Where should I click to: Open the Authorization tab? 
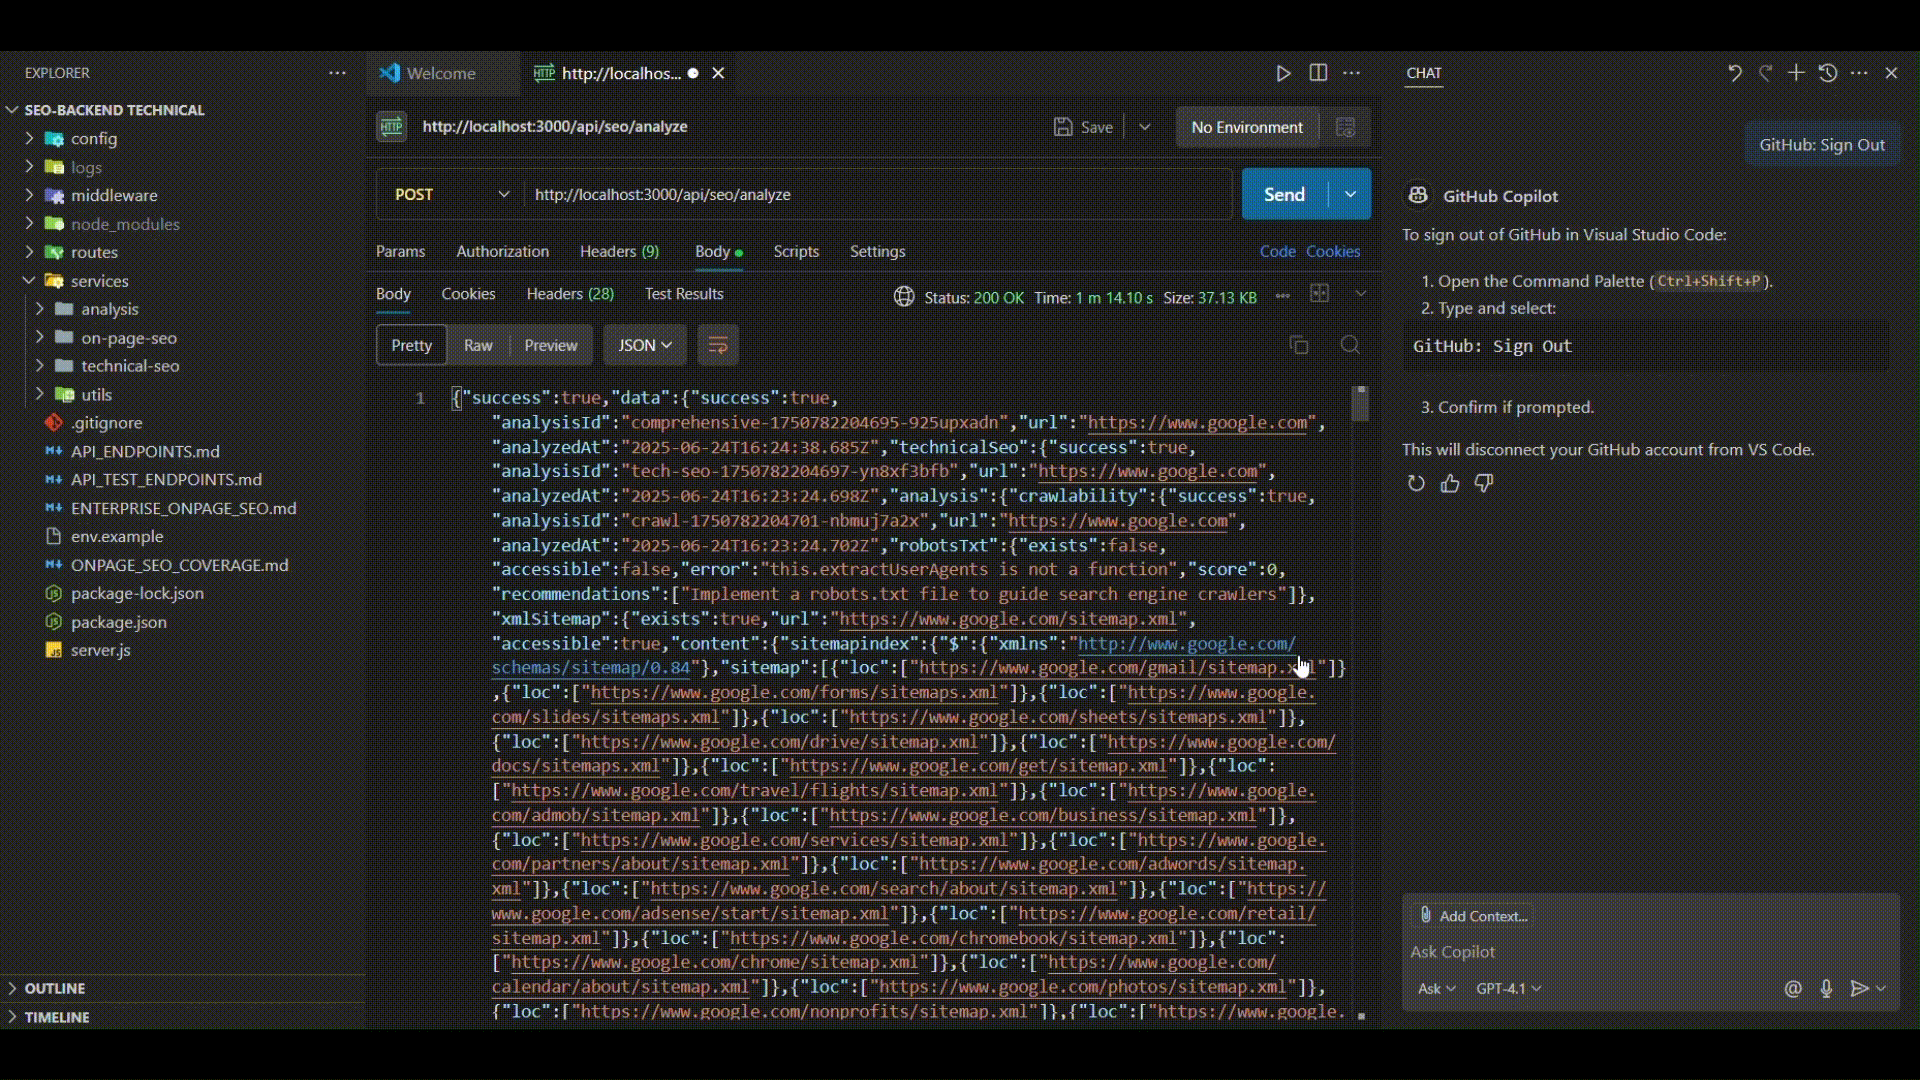click(503, 251)
